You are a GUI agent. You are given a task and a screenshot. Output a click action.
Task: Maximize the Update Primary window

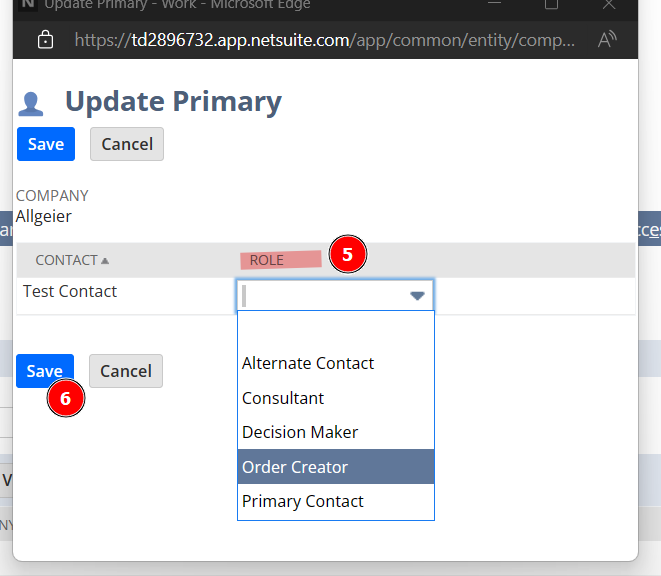coord(551,5)
